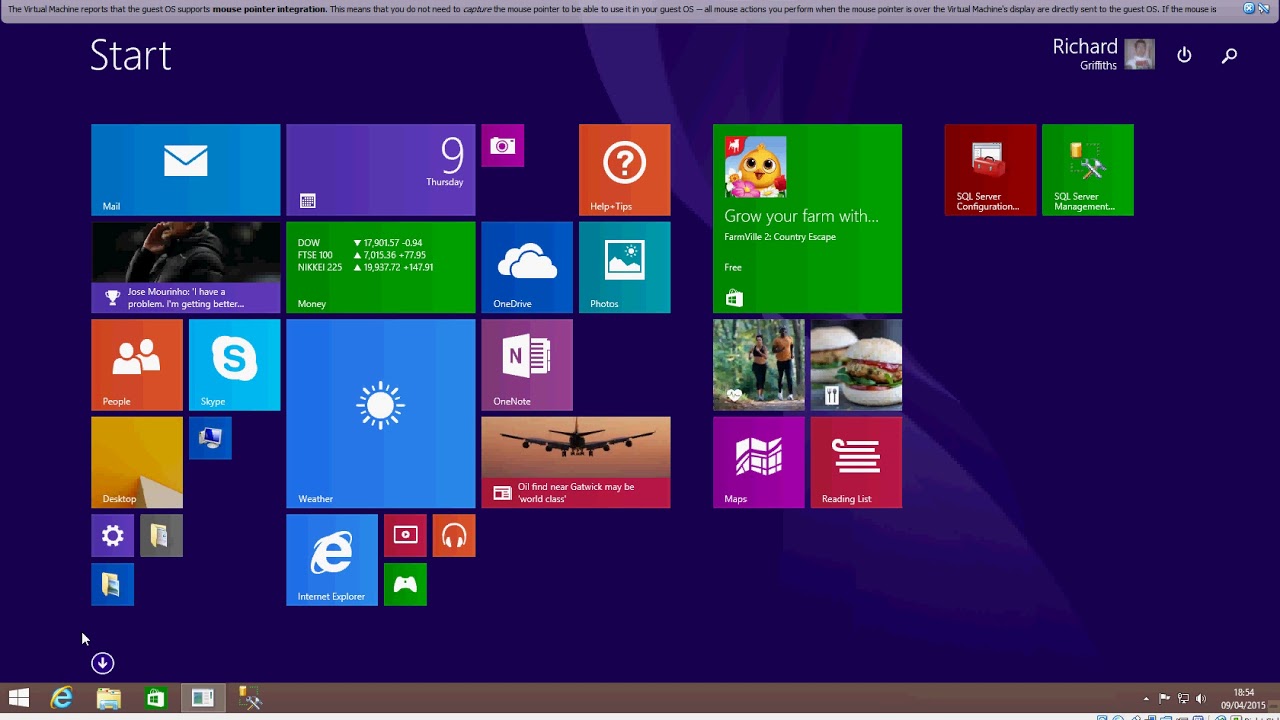Screen dimensions: 1280x720
Task: Open the Photos tile
Action: coord(624,267)
